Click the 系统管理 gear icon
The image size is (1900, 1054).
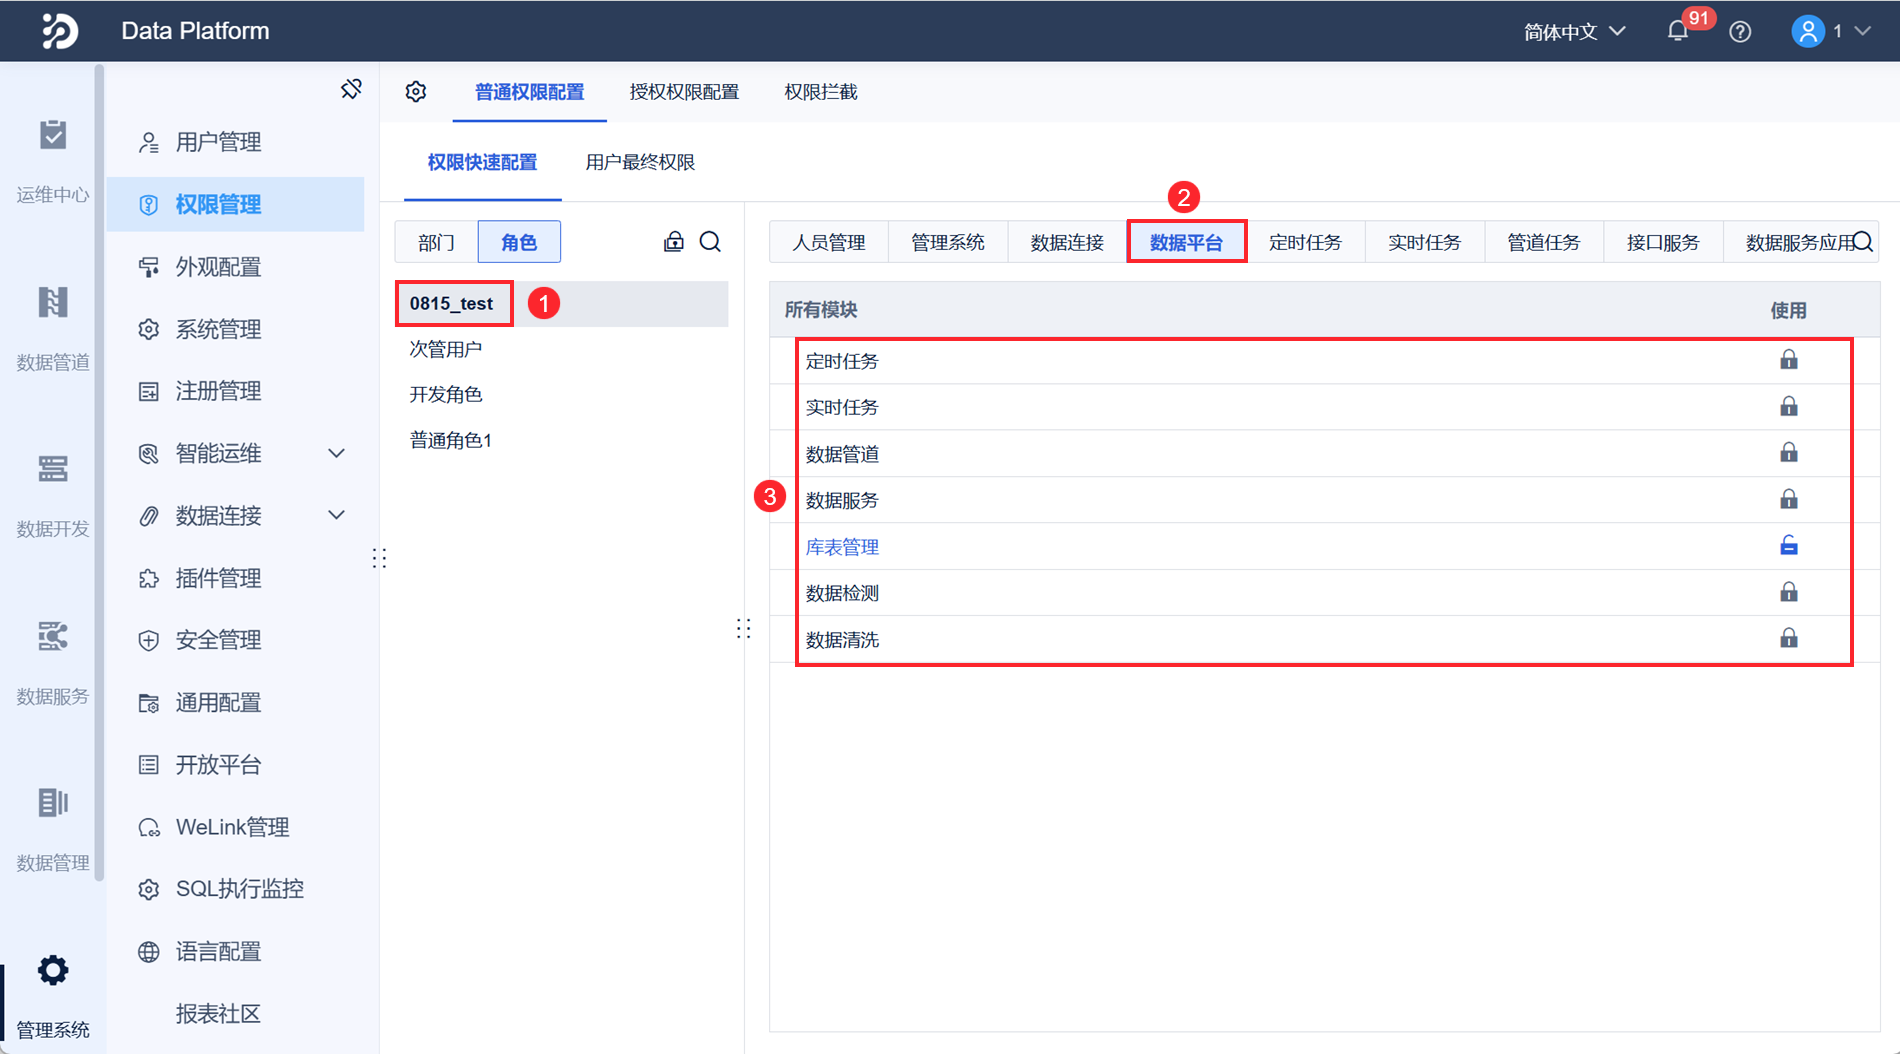coord(149,329)
